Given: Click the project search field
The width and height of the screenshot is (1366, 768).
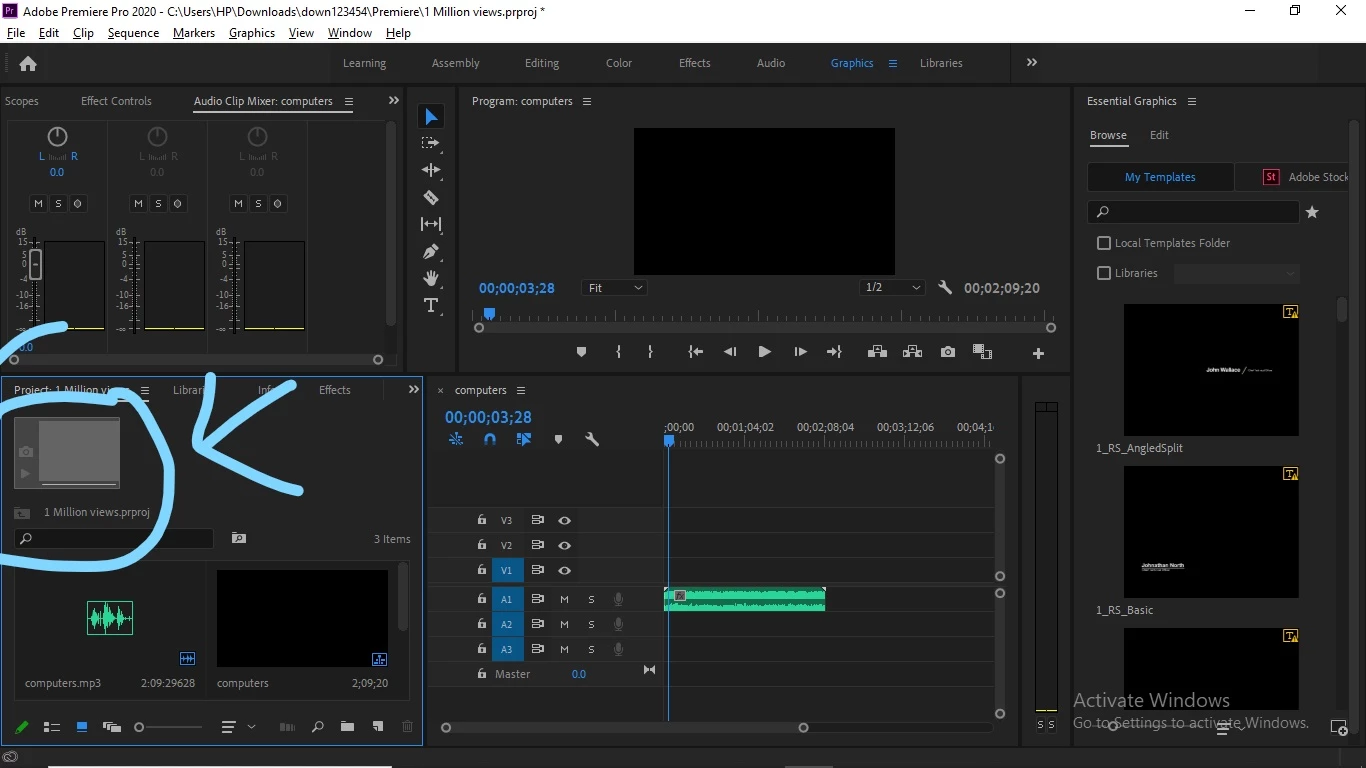Looking at the screenshot, I should pos(114,538).
